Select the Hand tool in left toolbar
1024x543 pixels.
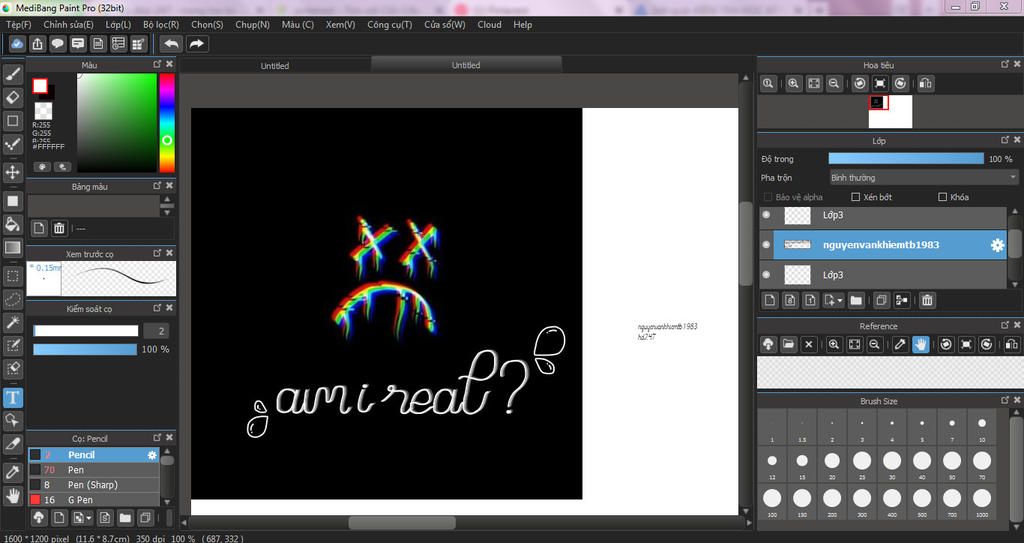point(12,495)
